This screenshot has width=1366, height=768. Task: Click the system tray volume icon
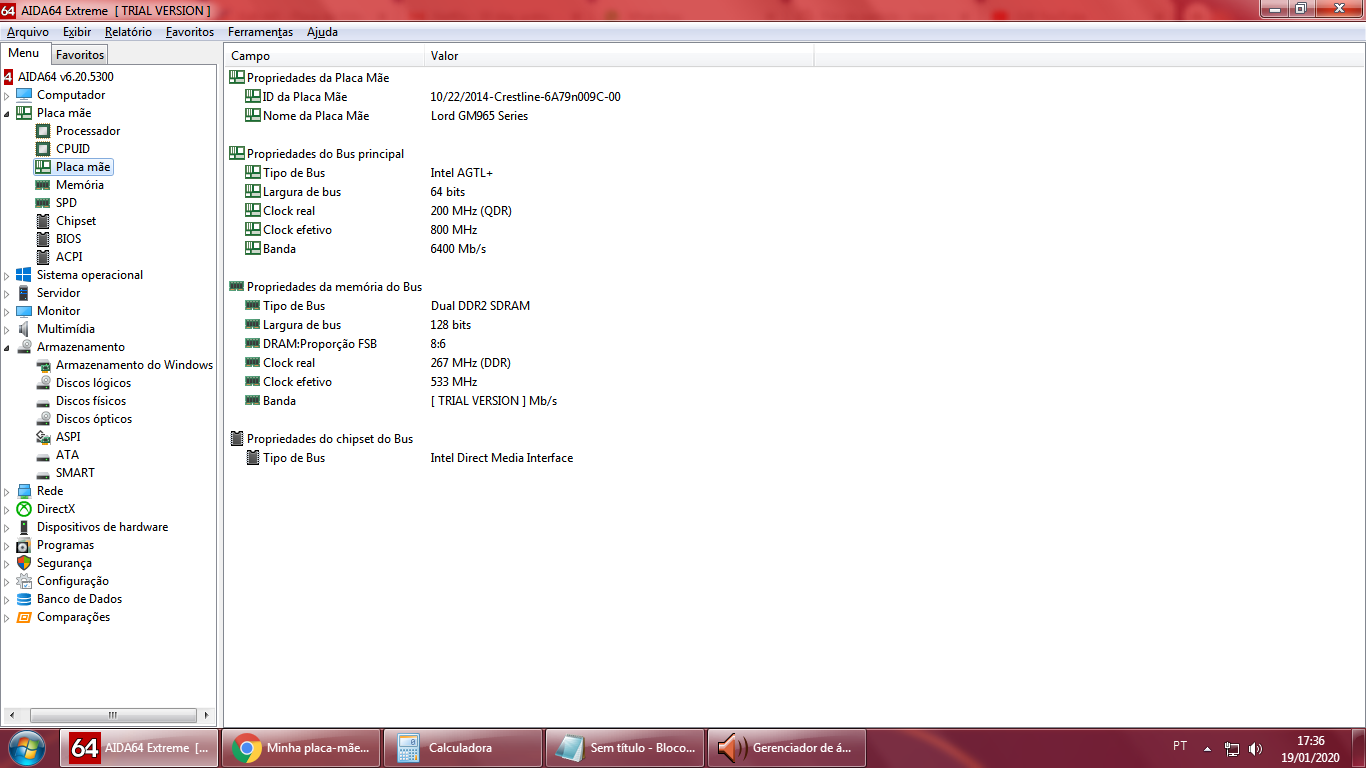(x=1256, y=748)
